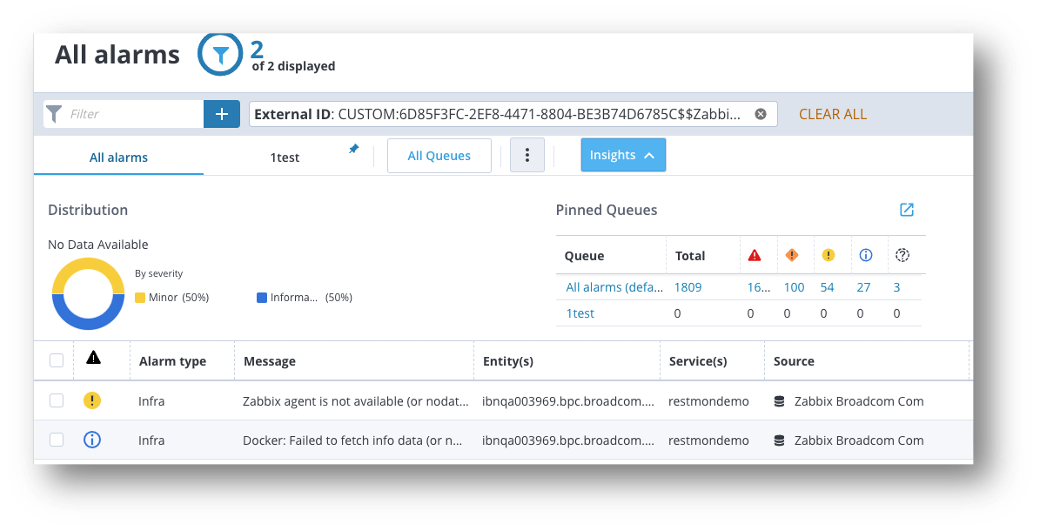The image size is (1039, 531).
Task: Open the All alarms (default) queue link
Action: (x=614, y=287)
